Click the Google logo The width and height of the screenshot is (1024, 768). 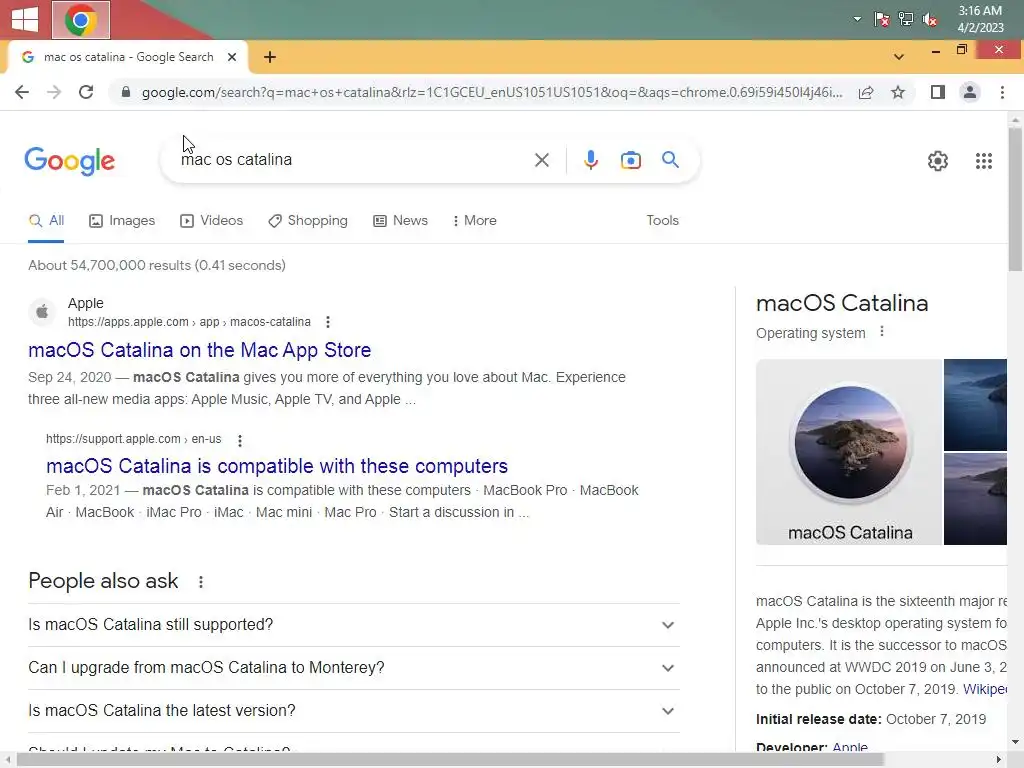pyautogui.click(x=70, y=161)
